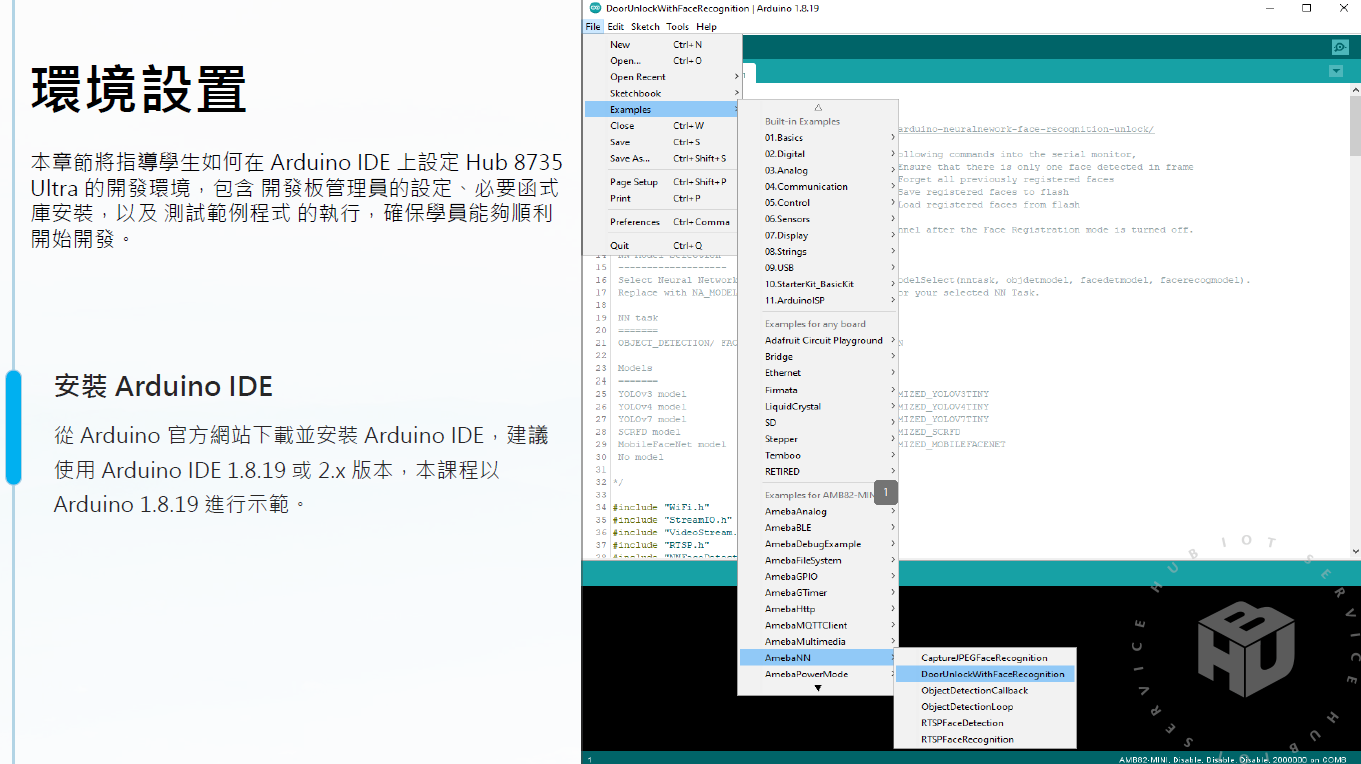This screenshot has height=764, width=1361.
Task: Select the Examples menu entry
Action: 663,109
